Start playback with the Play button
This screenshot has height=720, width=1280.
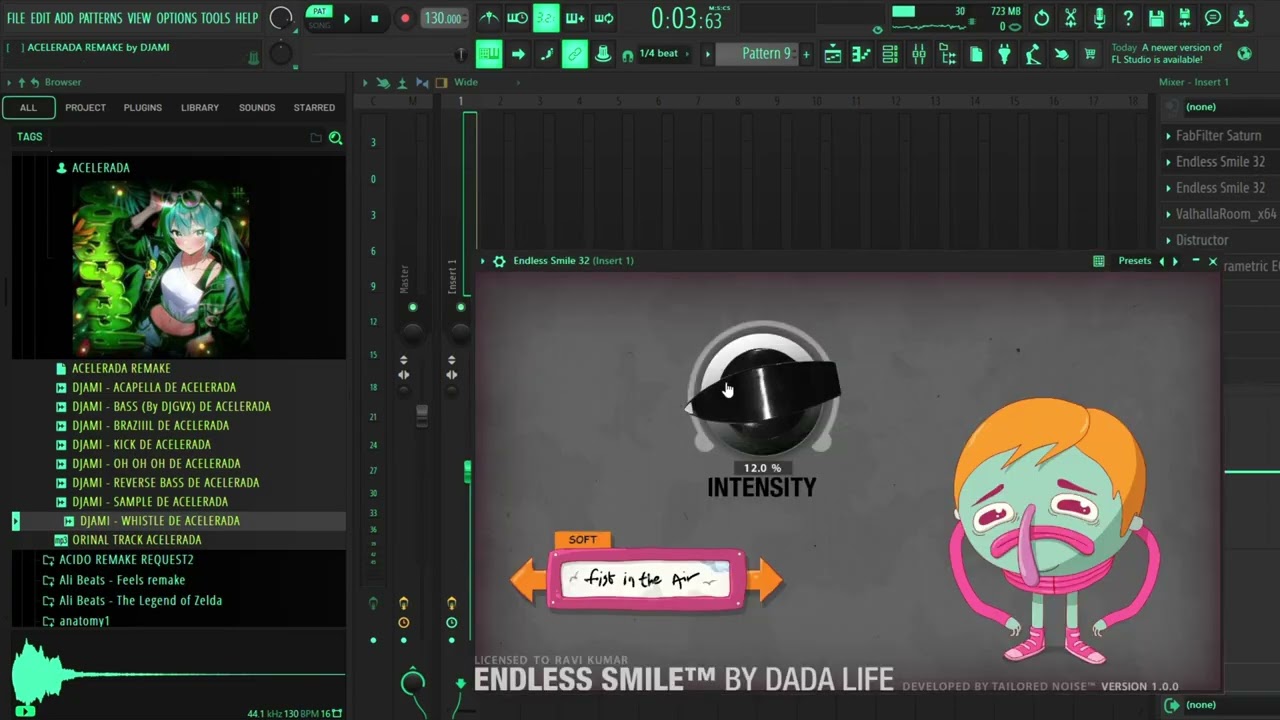346,18
